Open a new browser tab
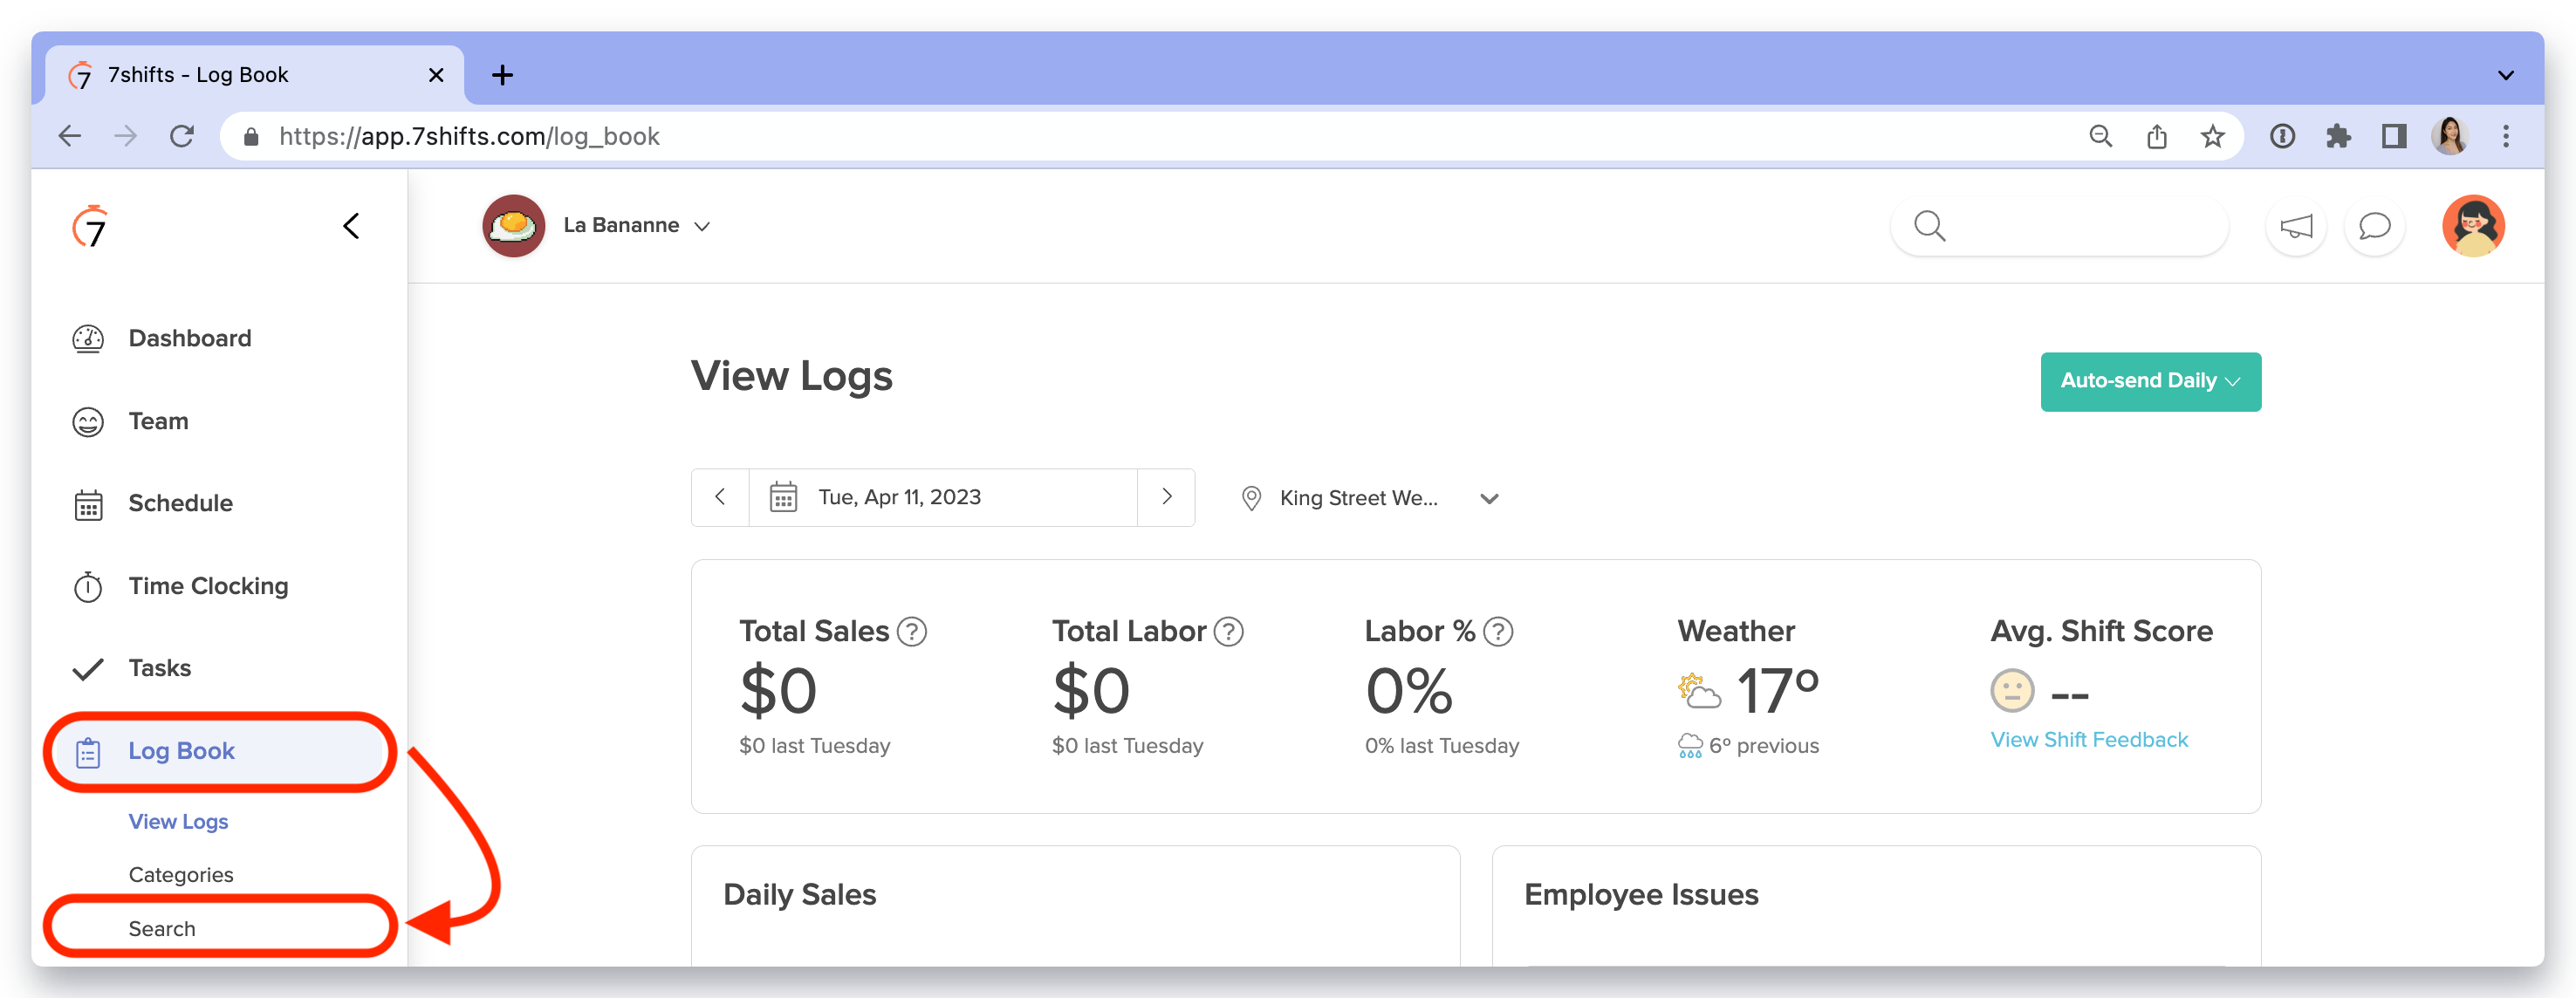Screen dimensions: 2576x998 (x=503, y=75)
